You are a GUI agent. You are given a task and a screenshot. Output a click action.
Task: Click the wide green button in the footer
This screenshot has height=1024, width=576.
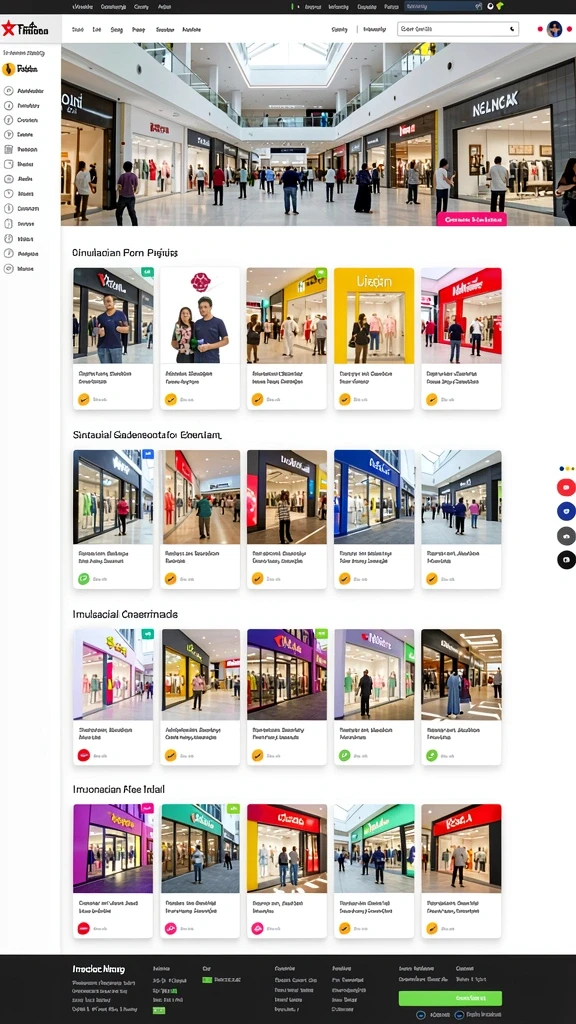click(x=451, y=998)
